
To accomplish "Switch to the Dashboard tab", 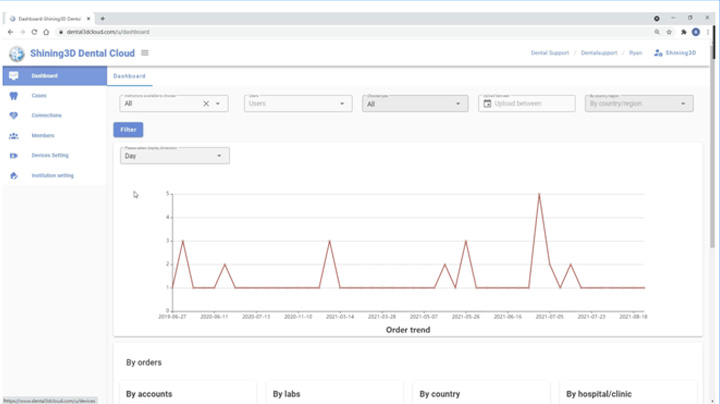I will pyautogui.click(x=128, y=76).
